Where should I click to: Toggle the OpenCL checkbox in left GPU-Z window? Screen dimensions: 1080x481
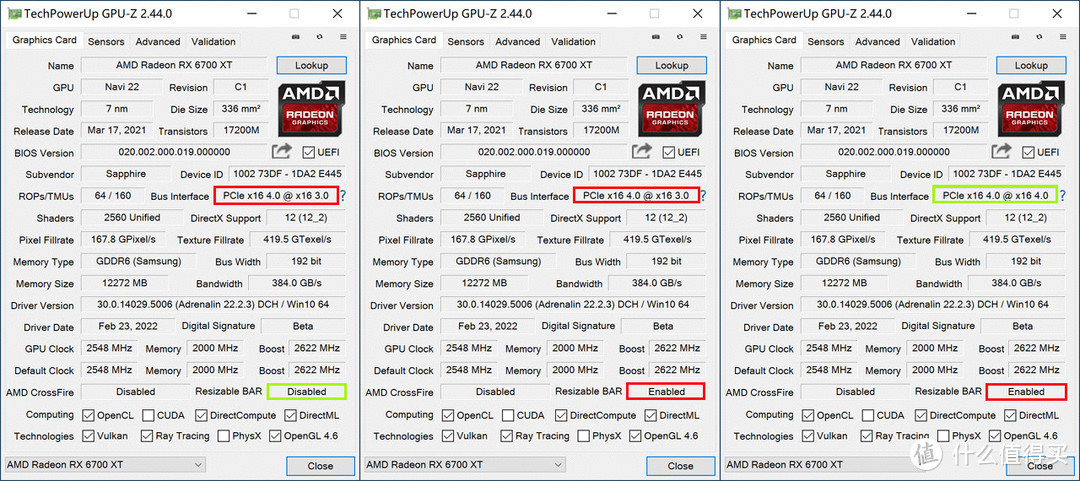pyautogui.click(x=87, y=416)
